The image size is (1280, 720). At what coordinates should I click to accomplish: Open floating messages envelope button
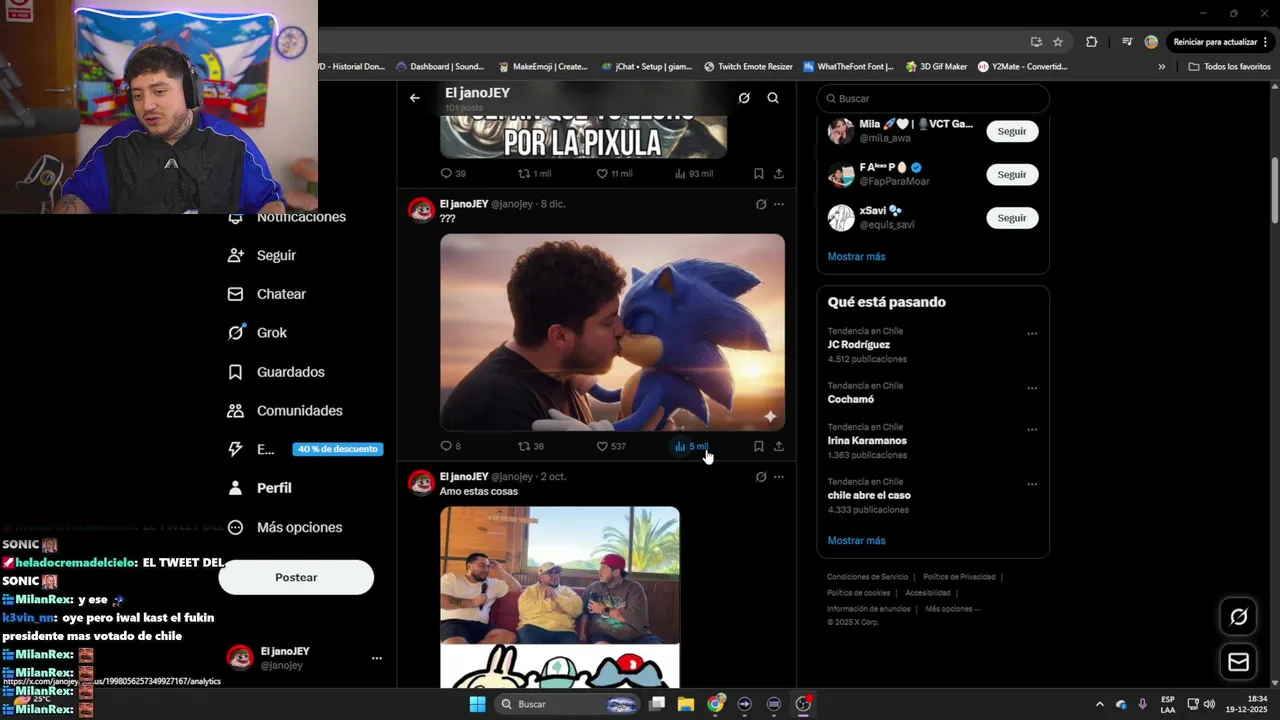tap(1238, 662)
